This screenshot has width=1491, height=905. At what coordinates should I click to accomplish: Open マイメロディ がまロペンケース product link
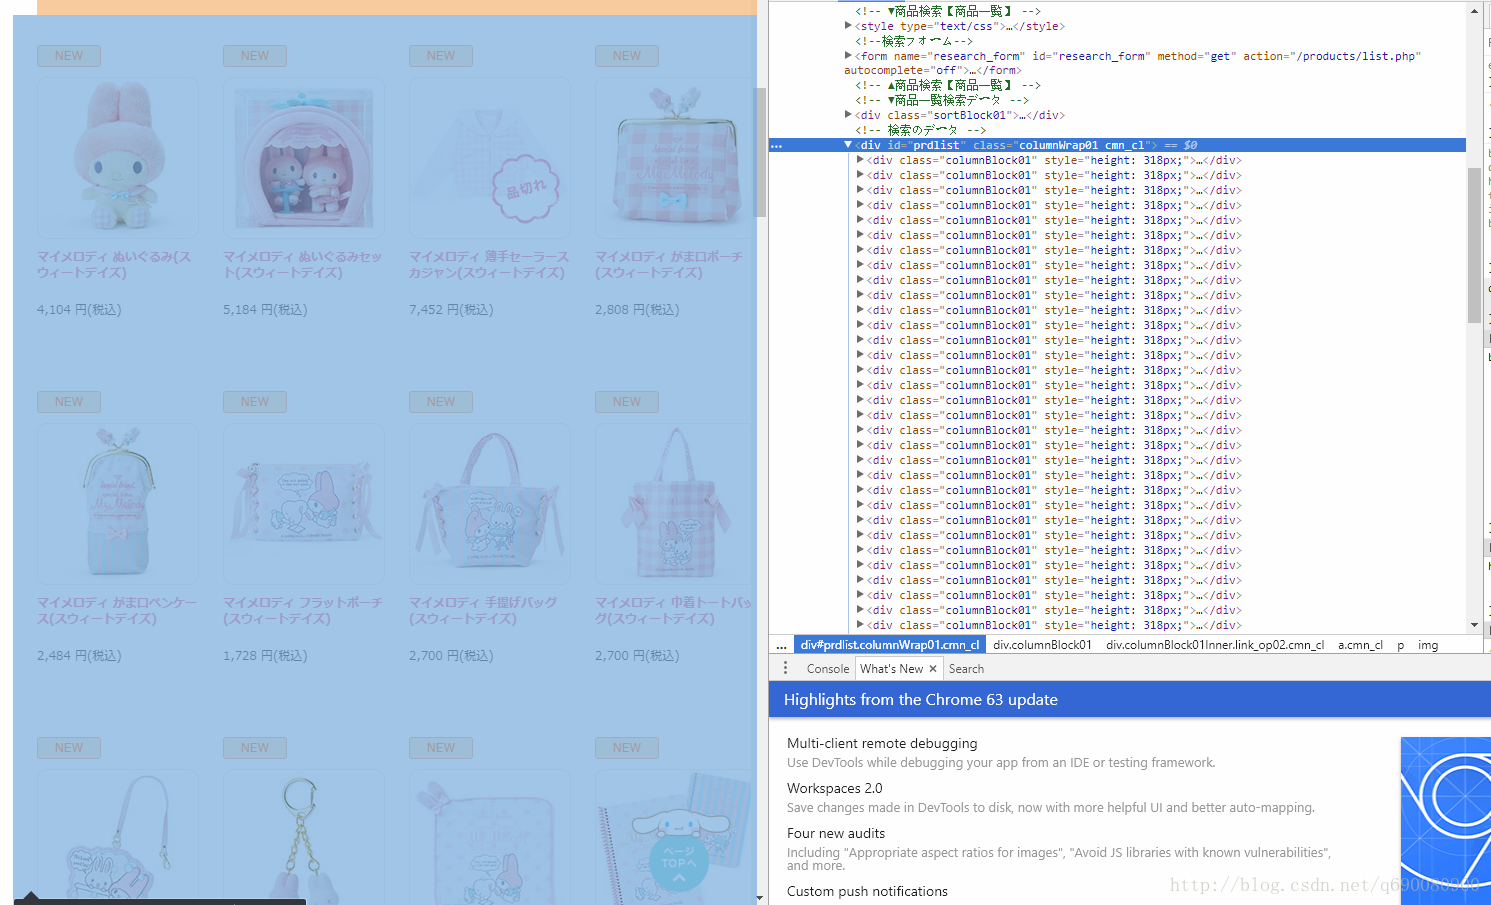116,611
